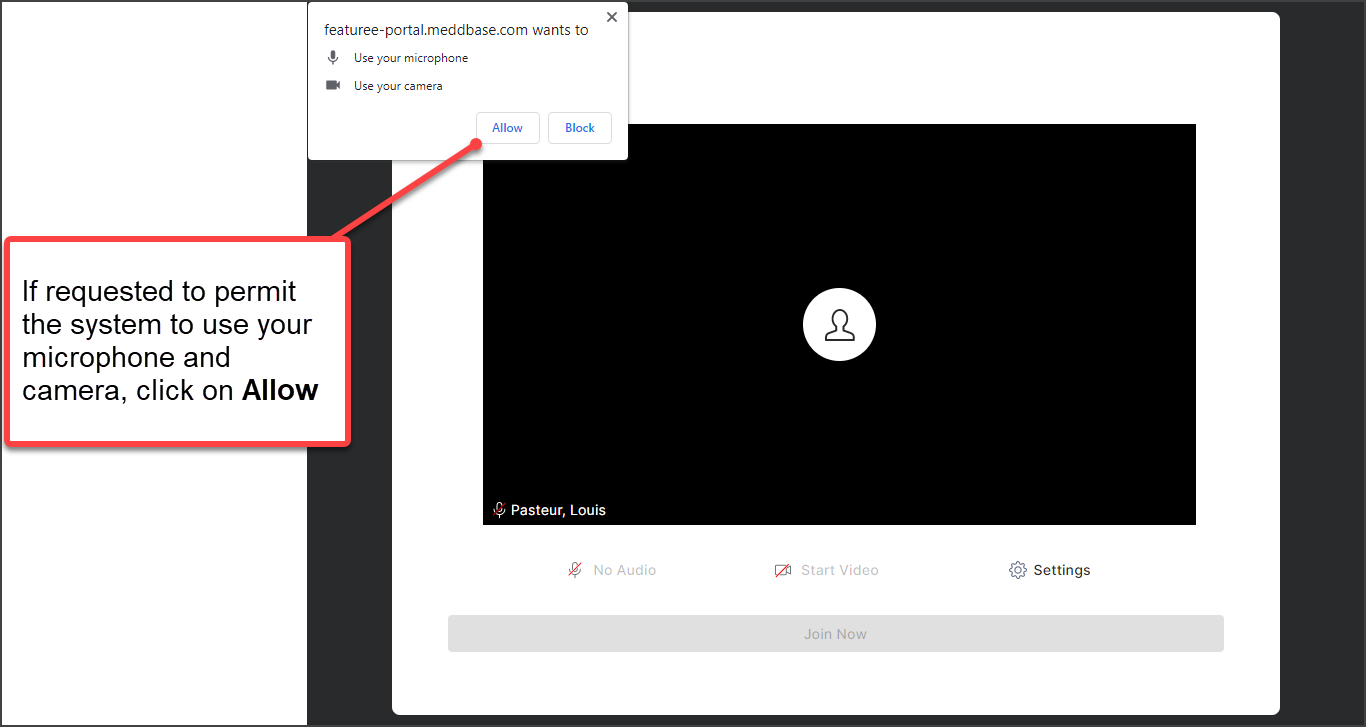Select the 'Use your microphone' text
Viewport: 1366px width, 727px height.
[411, 58]
